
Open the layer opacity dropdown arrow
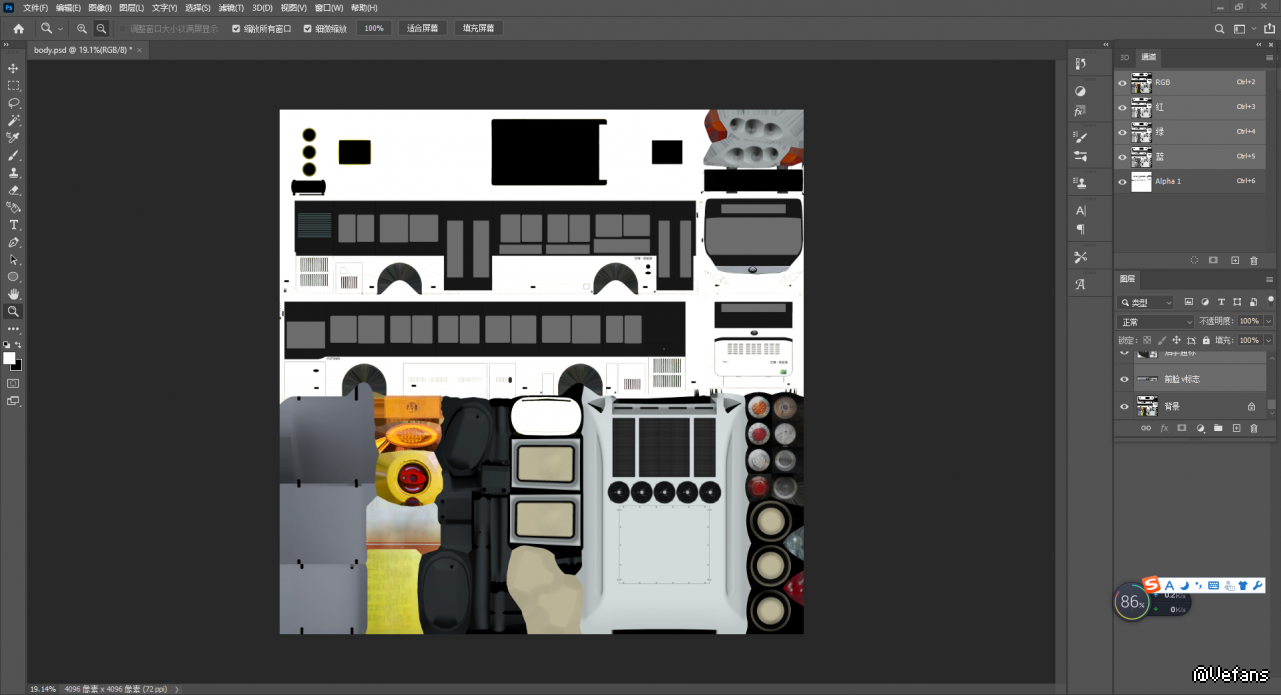(1268, 322)
